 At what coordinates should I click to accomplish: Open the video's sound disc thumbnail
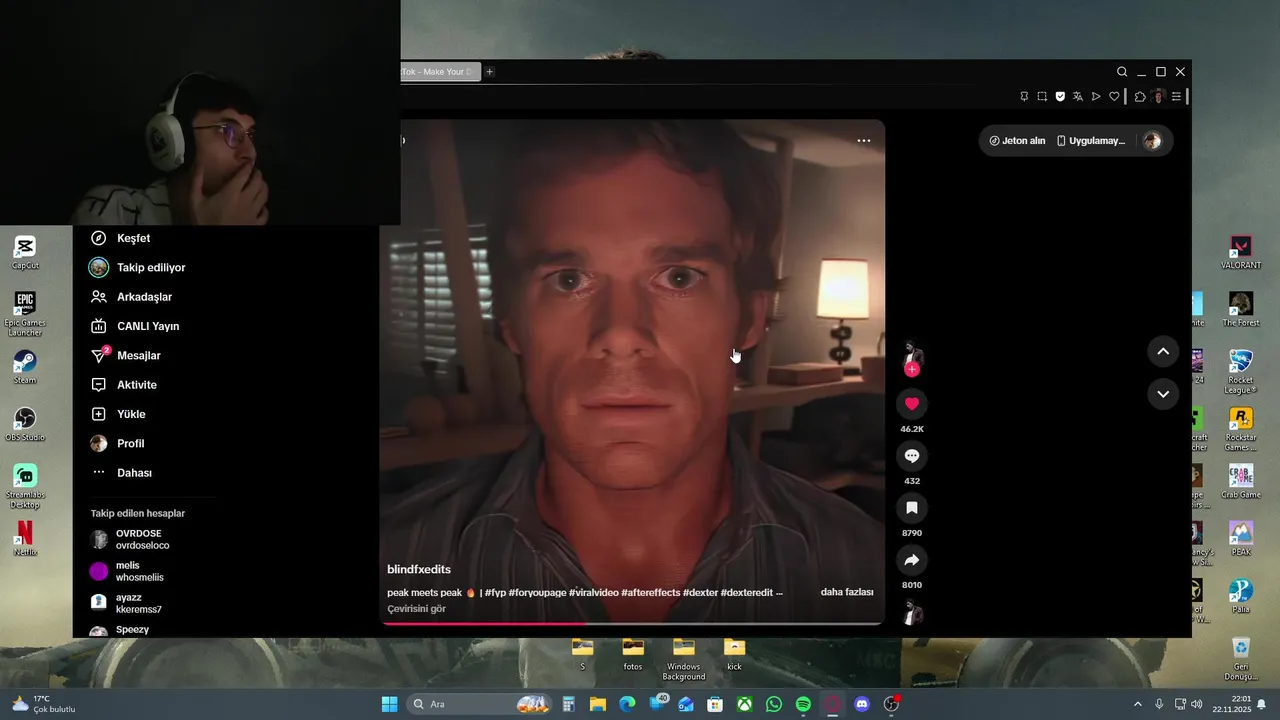912,612
